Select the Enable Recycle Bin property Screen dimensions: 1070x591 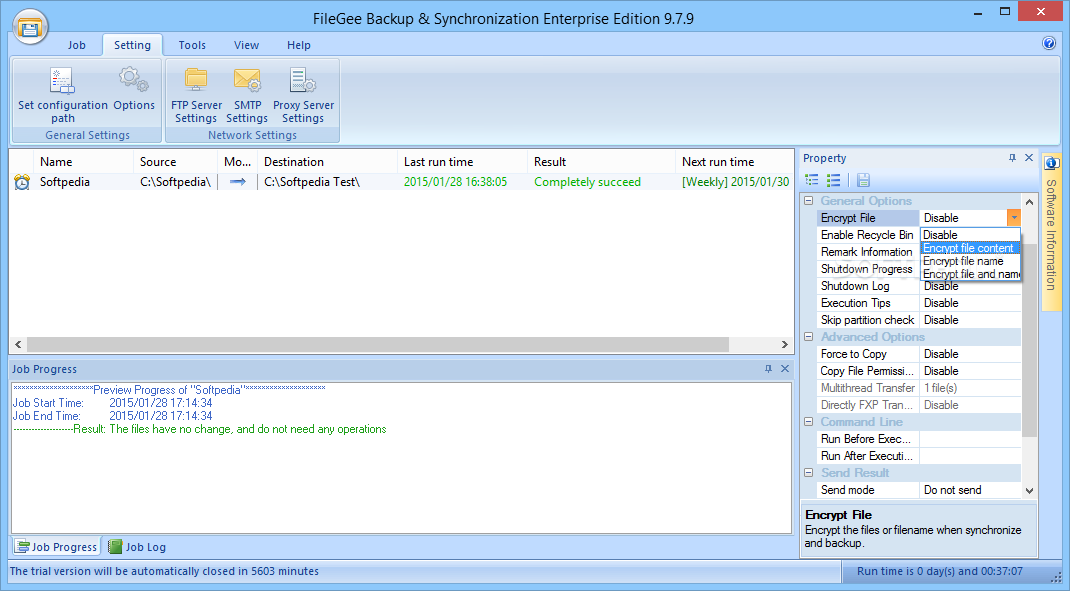(x=867, y=235)
